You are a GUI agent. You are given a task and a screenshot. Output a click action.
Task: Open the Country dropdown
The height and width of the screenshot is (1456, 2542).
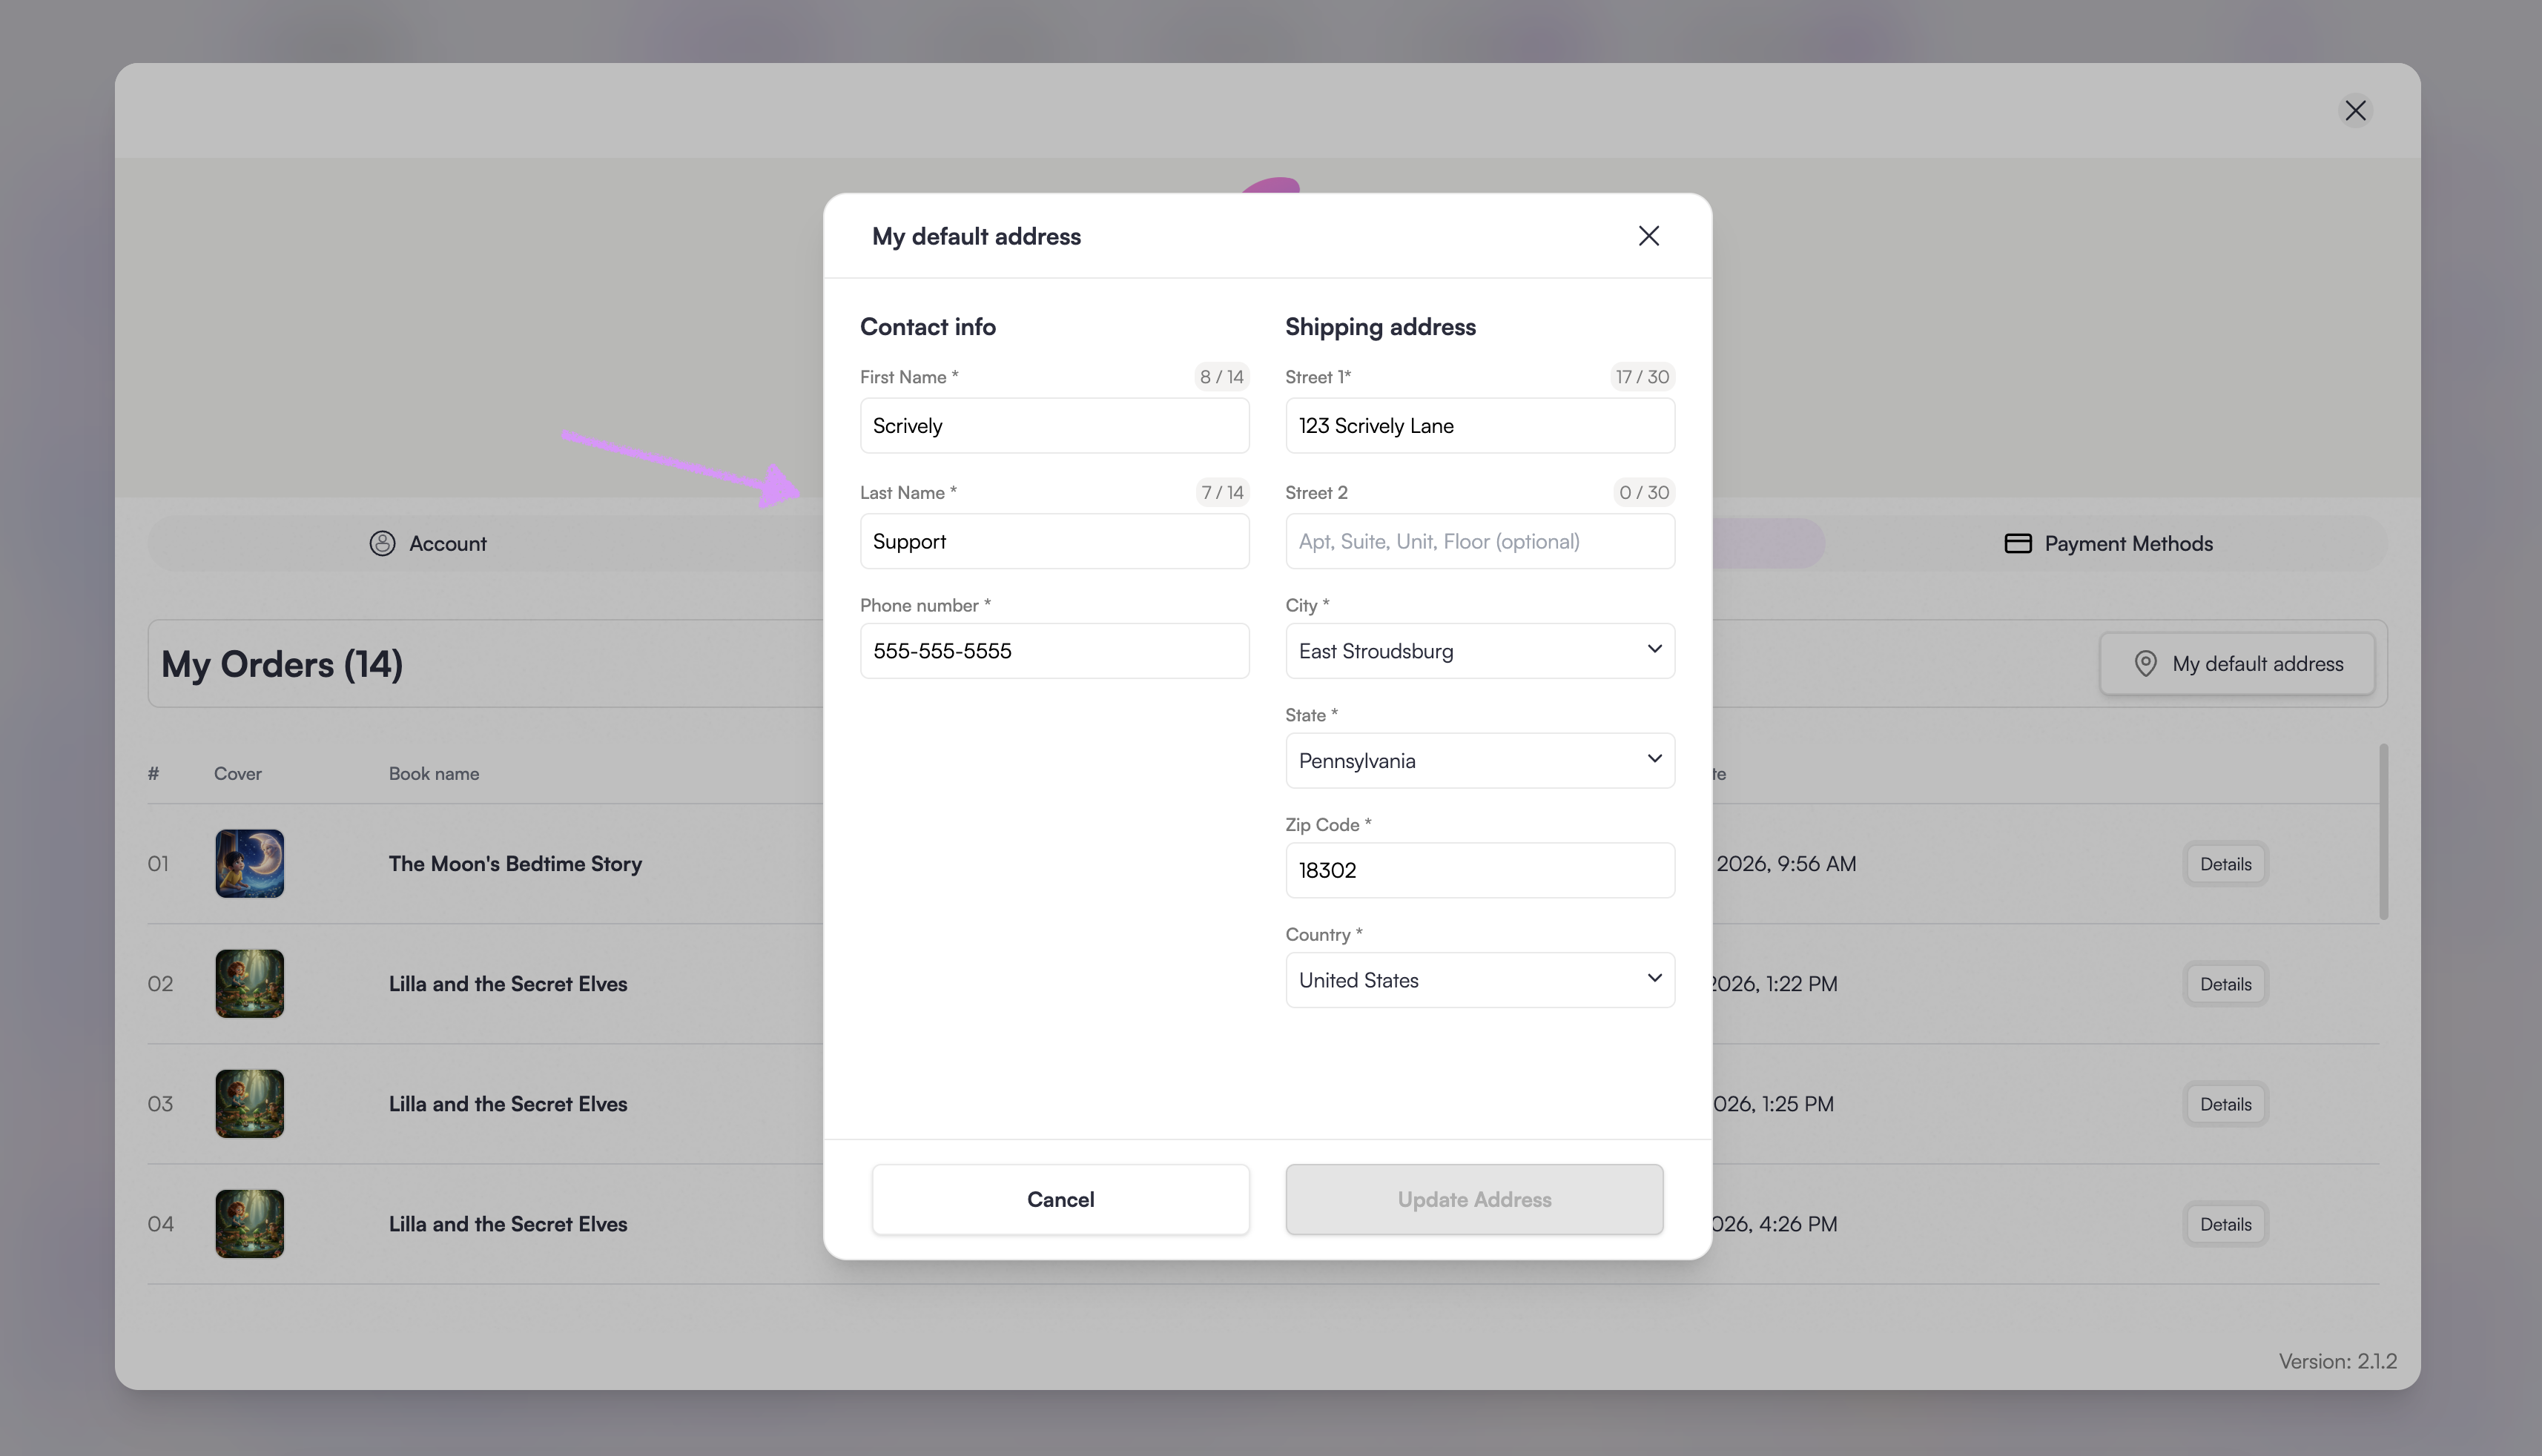(x=1479, y=980)
